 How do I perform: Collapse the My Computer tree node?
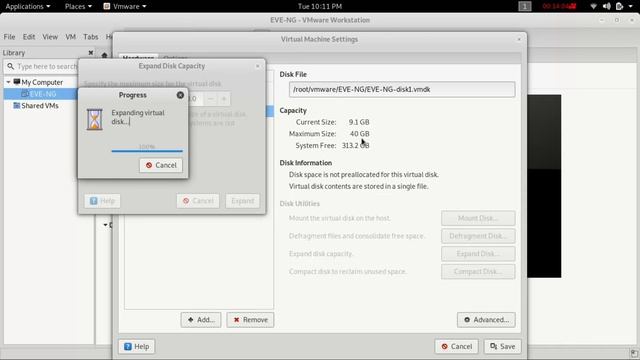8,82
